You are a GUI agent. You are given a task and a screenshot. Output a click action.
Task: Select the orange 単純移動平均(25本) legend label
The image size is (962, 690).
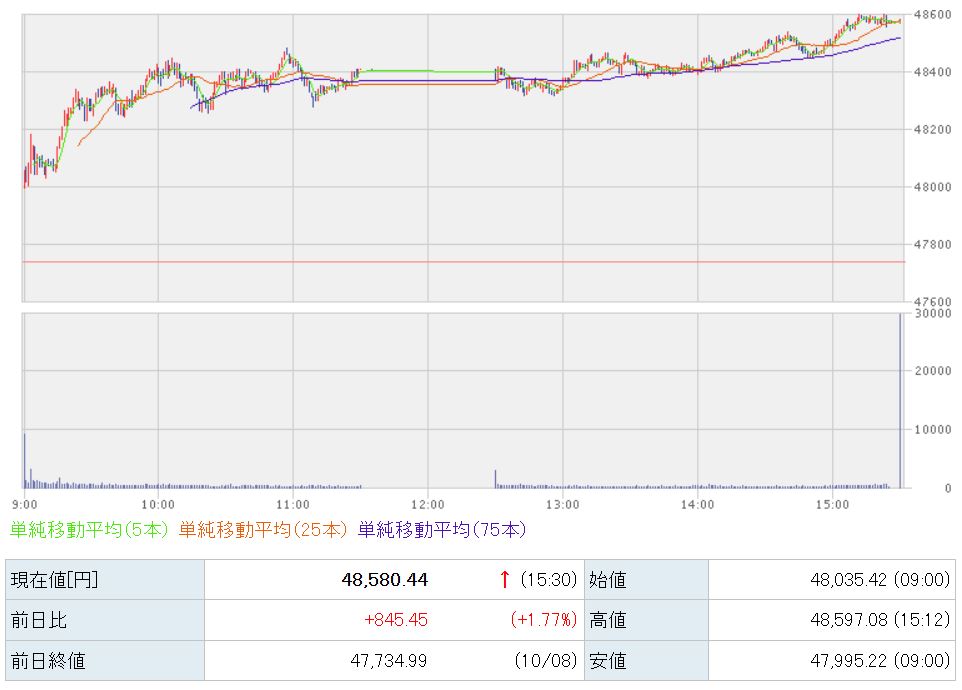coord(264,529)
